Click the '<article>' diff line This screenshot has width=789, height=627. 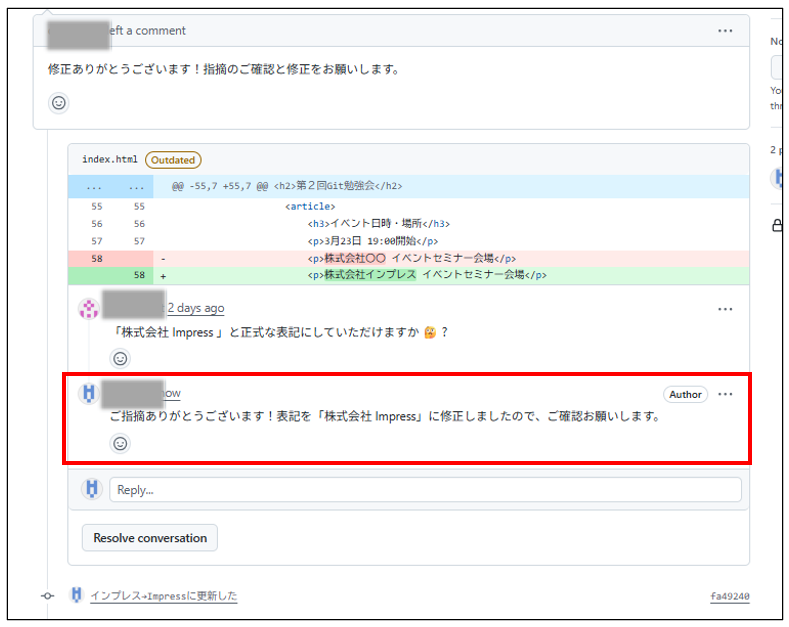(310, 206)
